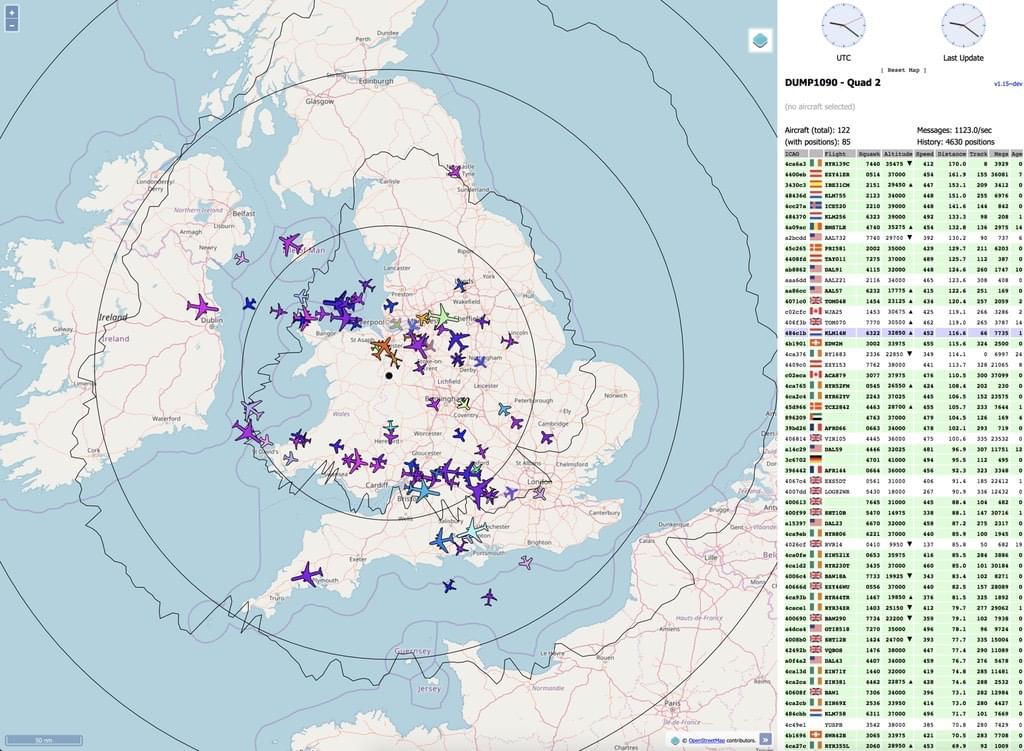Select the aircraft near Lincoln

[509, 340]
